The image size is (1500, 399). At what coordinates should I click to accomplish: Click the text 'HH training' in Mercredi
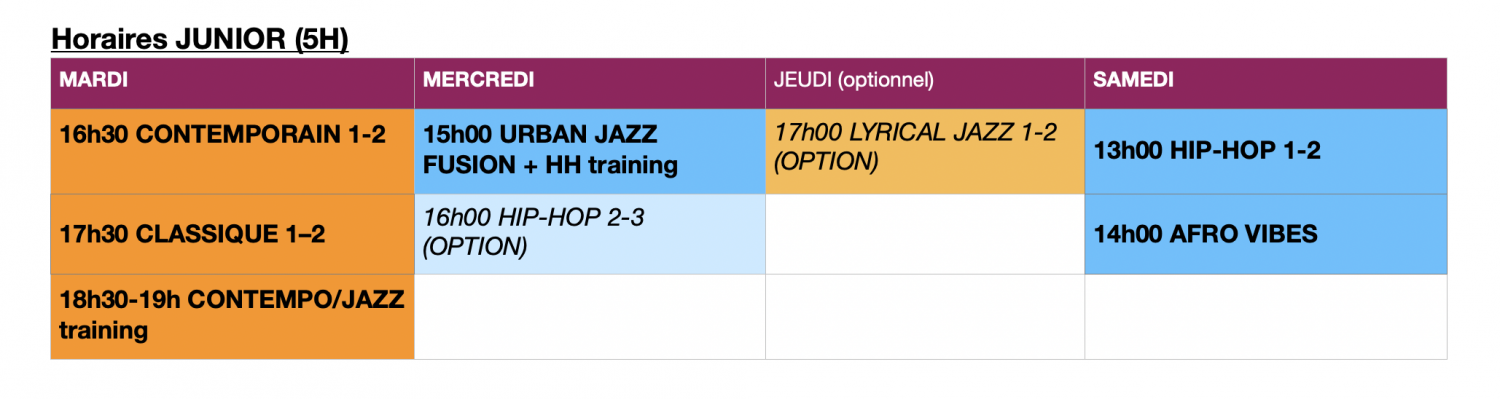[x=612, y=165]
